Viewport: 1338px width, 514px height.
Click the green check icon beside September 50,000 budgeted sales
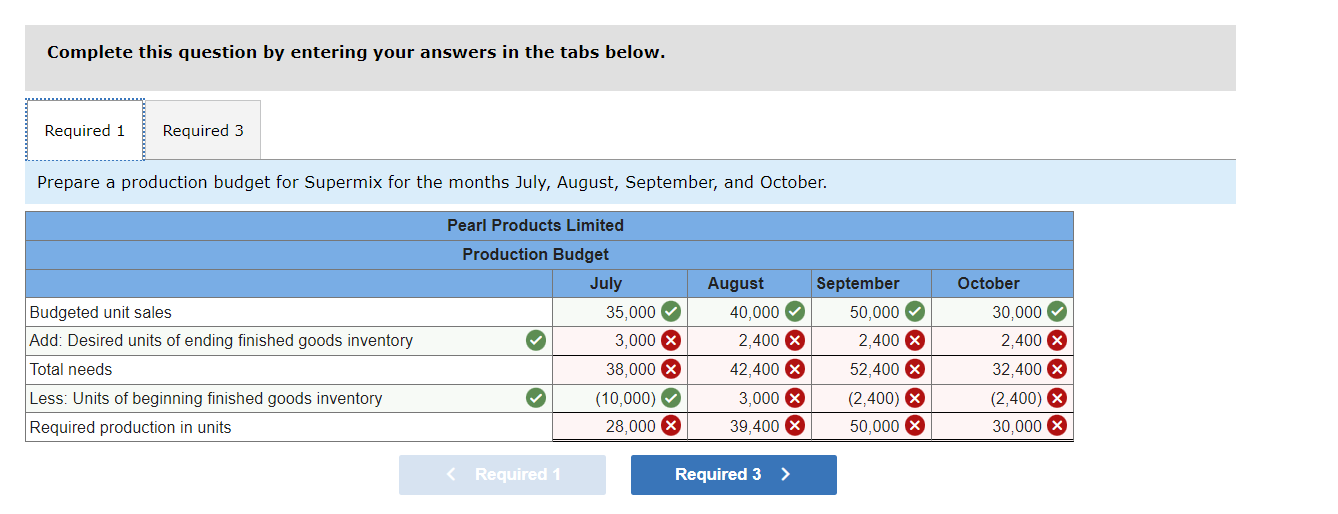(915, 312)
